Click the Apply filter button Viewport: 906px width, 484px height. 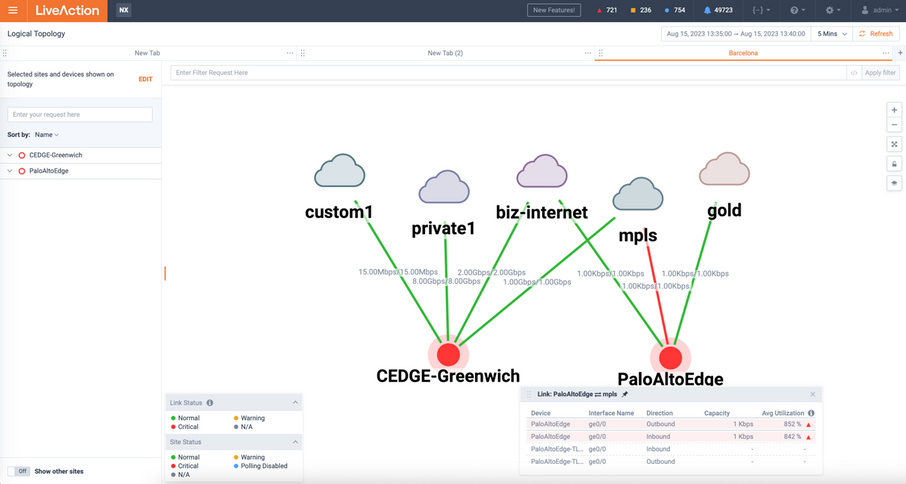tap(880, 73)
